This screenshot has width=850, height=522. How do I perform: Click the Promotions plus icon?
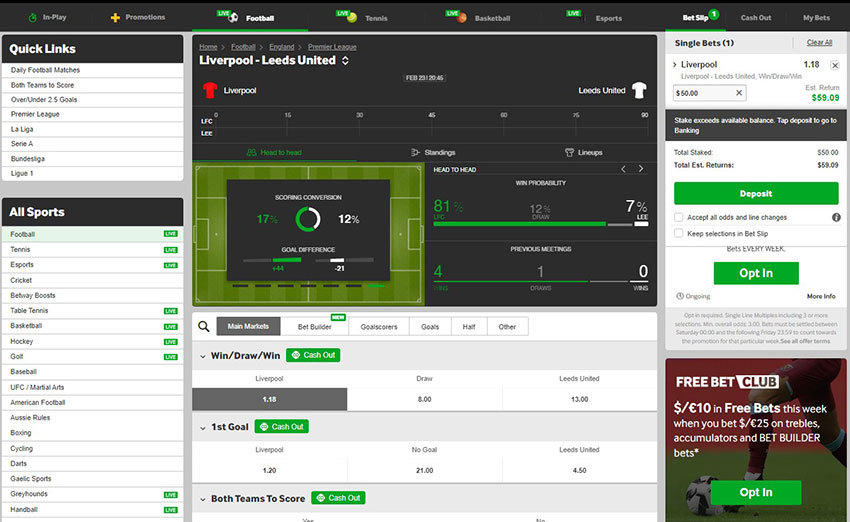[115, 18]
